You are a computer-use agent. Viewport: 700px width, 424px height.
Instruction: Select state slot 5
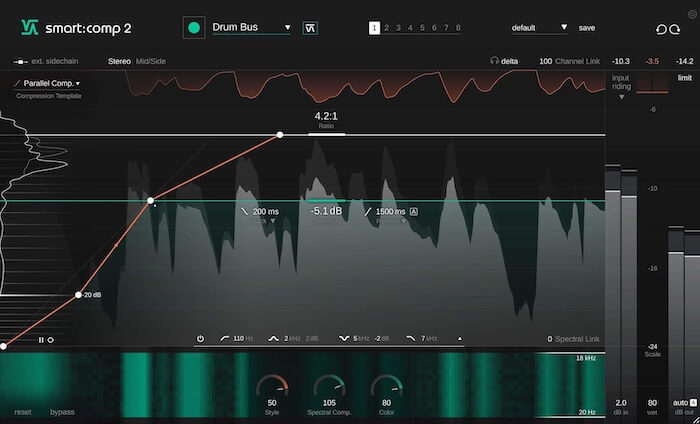[x=422, y=28]
